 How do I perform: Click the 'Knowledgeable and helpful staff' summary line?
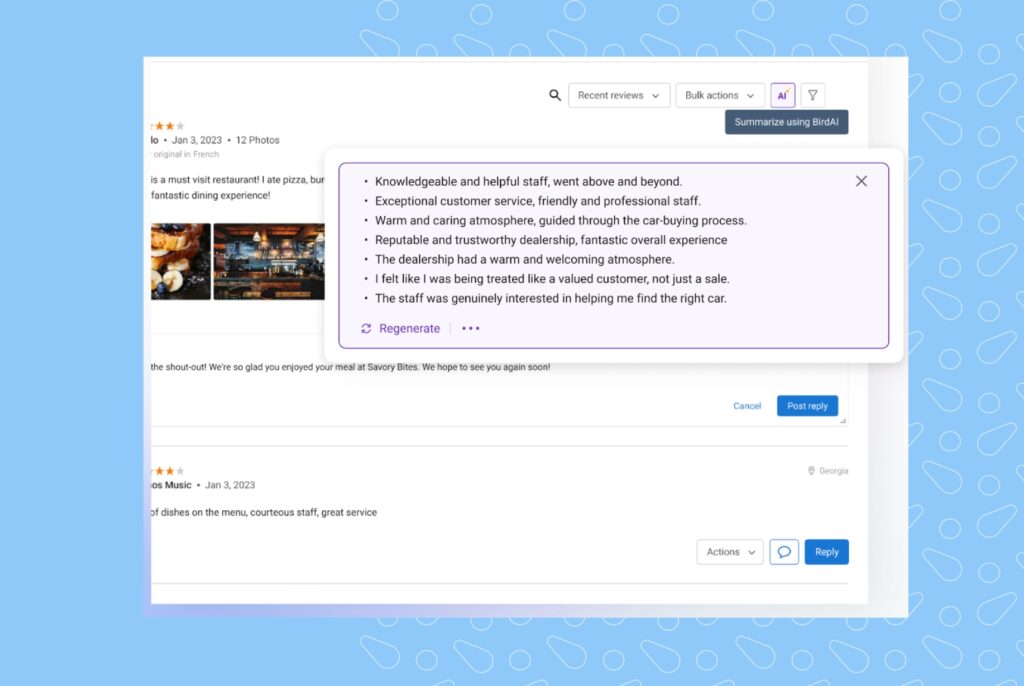(x=528, y=182)
